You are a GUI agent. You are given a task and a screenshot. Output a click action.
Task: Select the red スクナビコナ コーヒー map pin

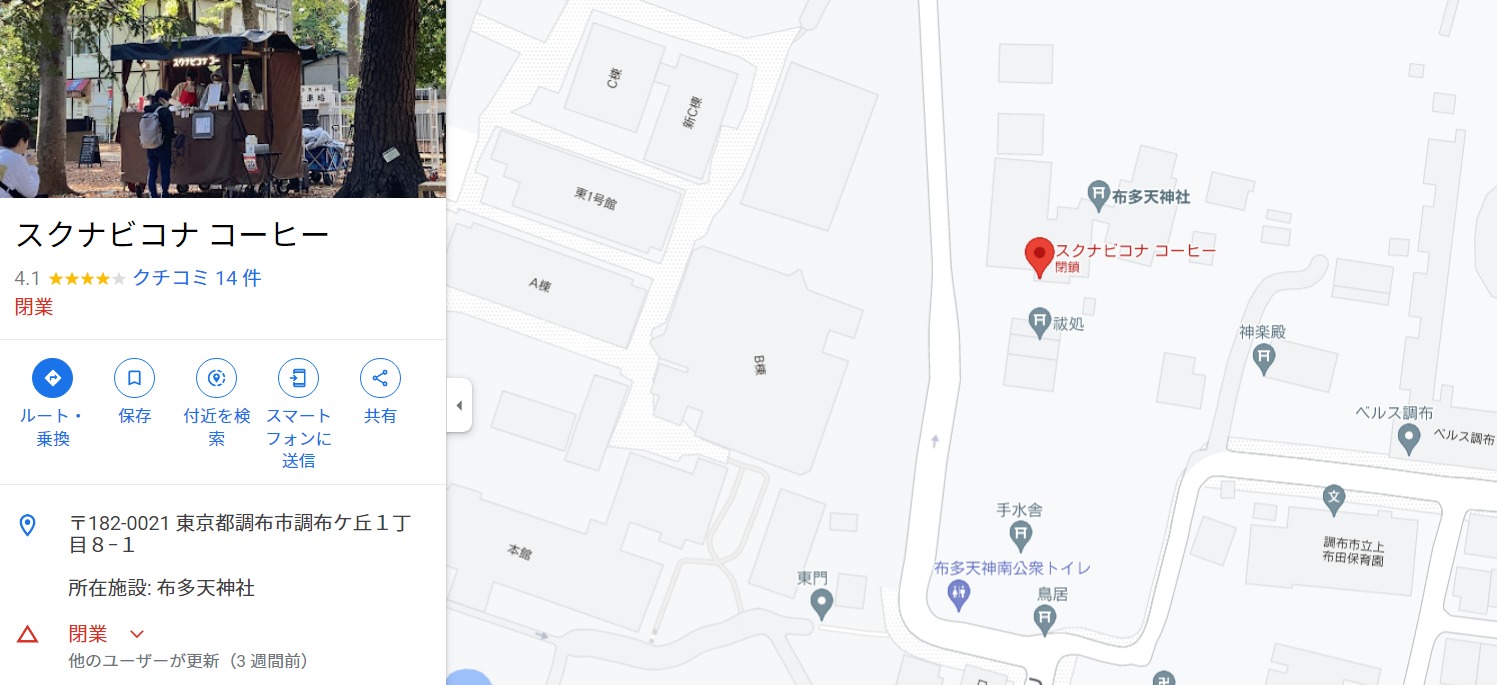1040,257
